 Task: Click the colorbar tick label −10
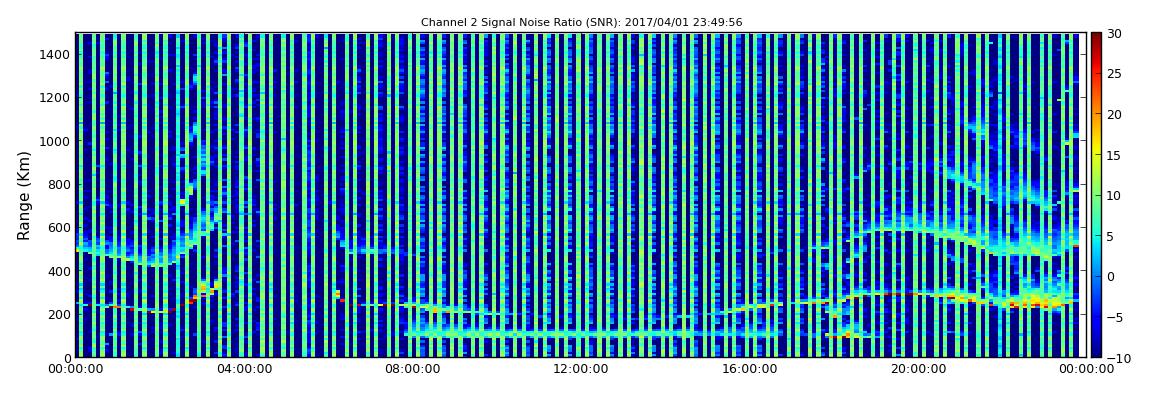pyautogui.click(x=1116, y=358)
